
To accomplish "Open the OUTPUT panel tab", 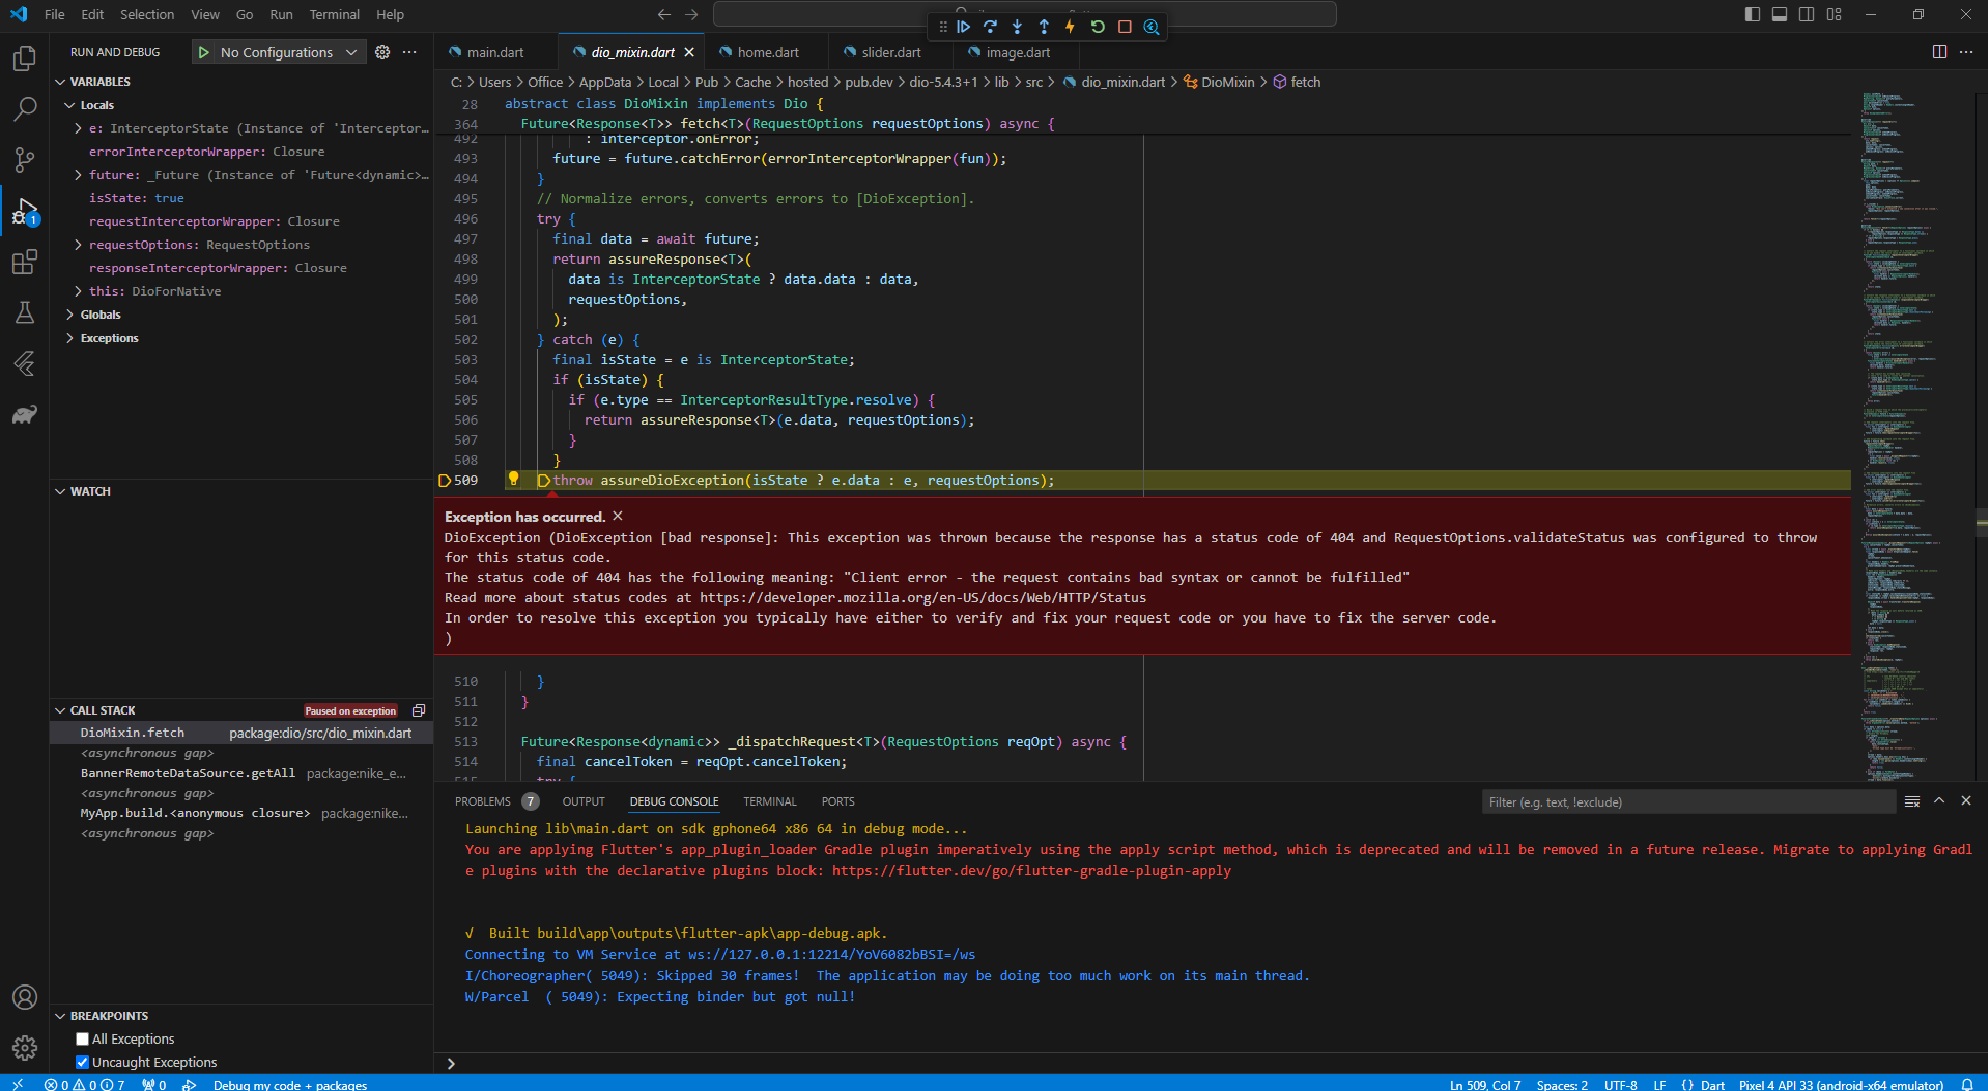I will point(584,802).
